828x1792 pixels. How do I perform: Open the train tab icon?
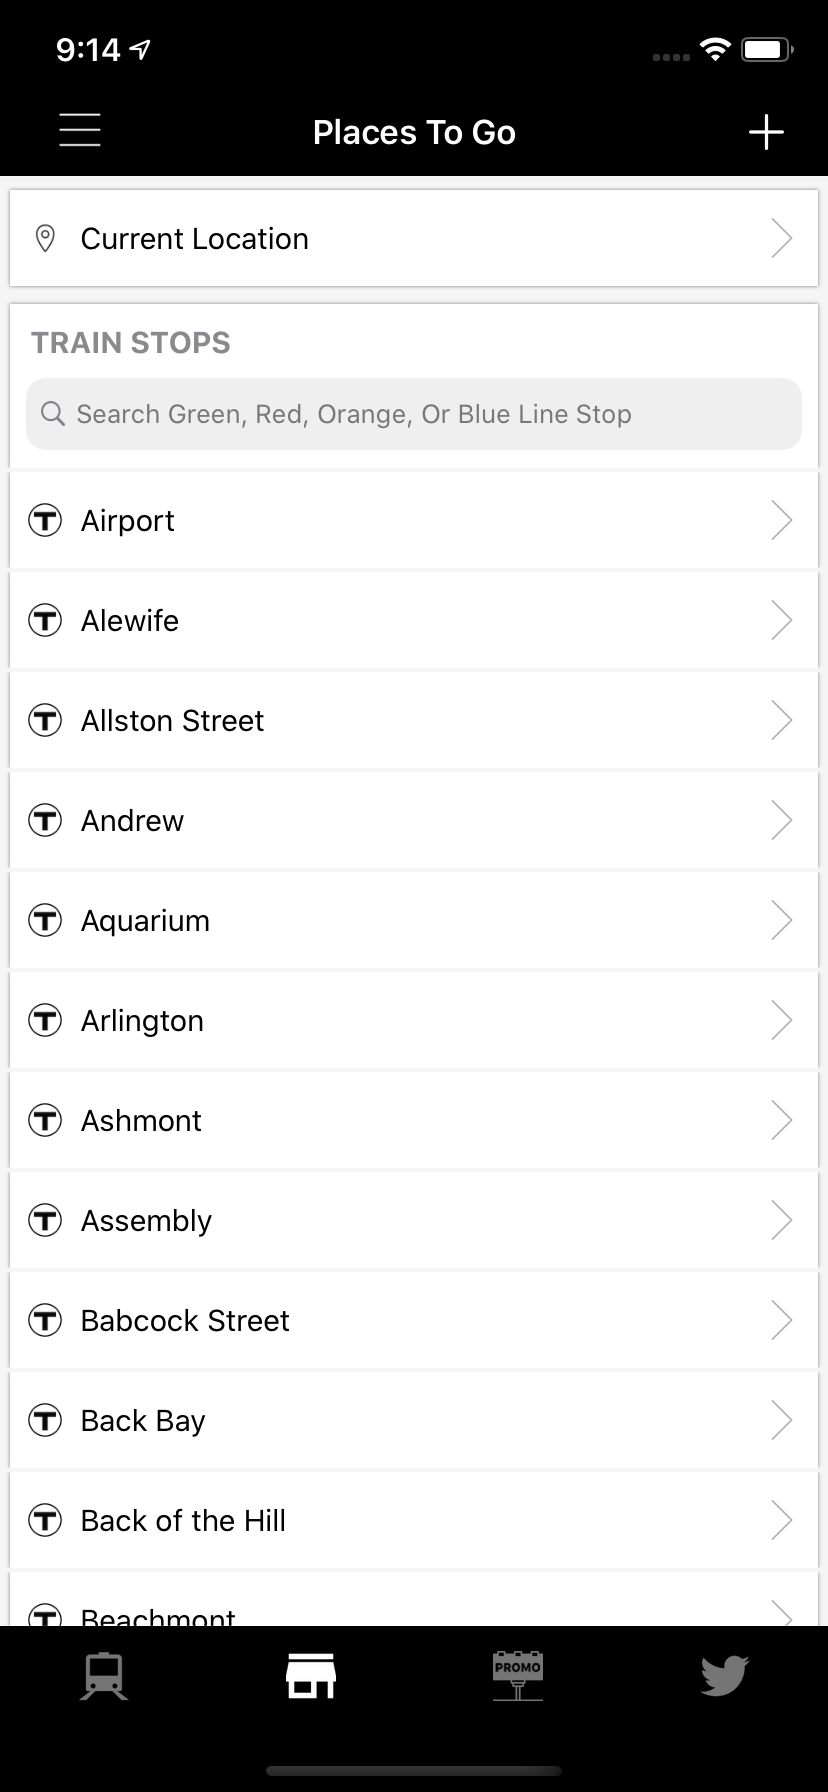[x=104, y=1676]
